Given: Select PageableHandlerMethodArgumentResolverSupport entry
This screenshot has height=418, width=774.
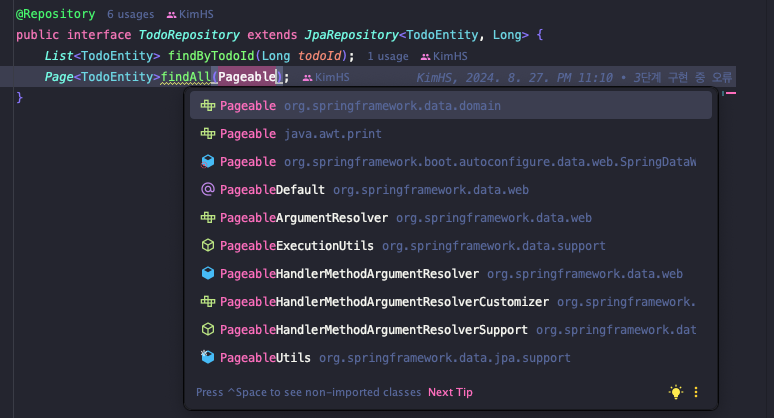Looking at the screenshot, I should [x=451, y=330].
